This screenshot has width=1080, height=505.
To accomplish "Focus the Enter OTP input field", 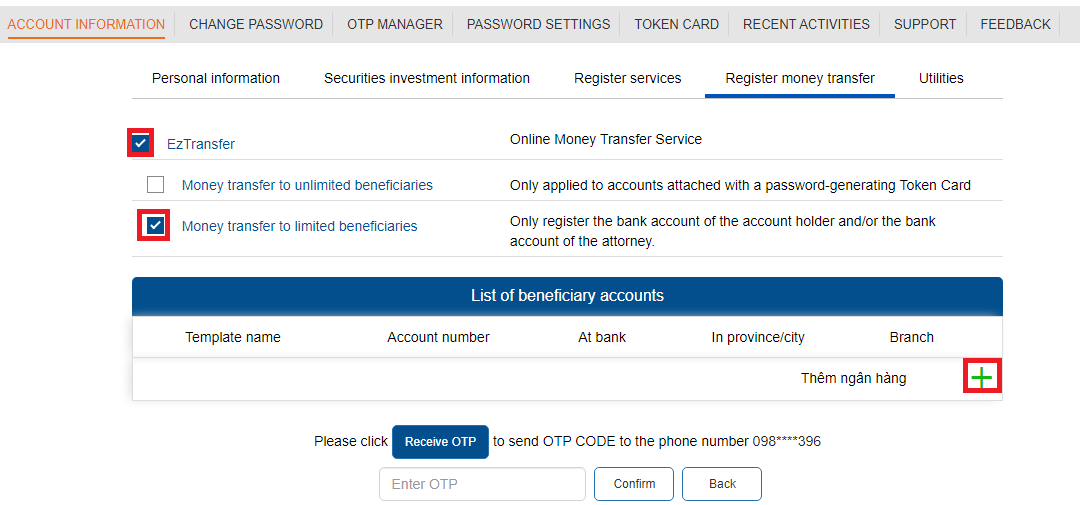I will click(x=482, y=484).
